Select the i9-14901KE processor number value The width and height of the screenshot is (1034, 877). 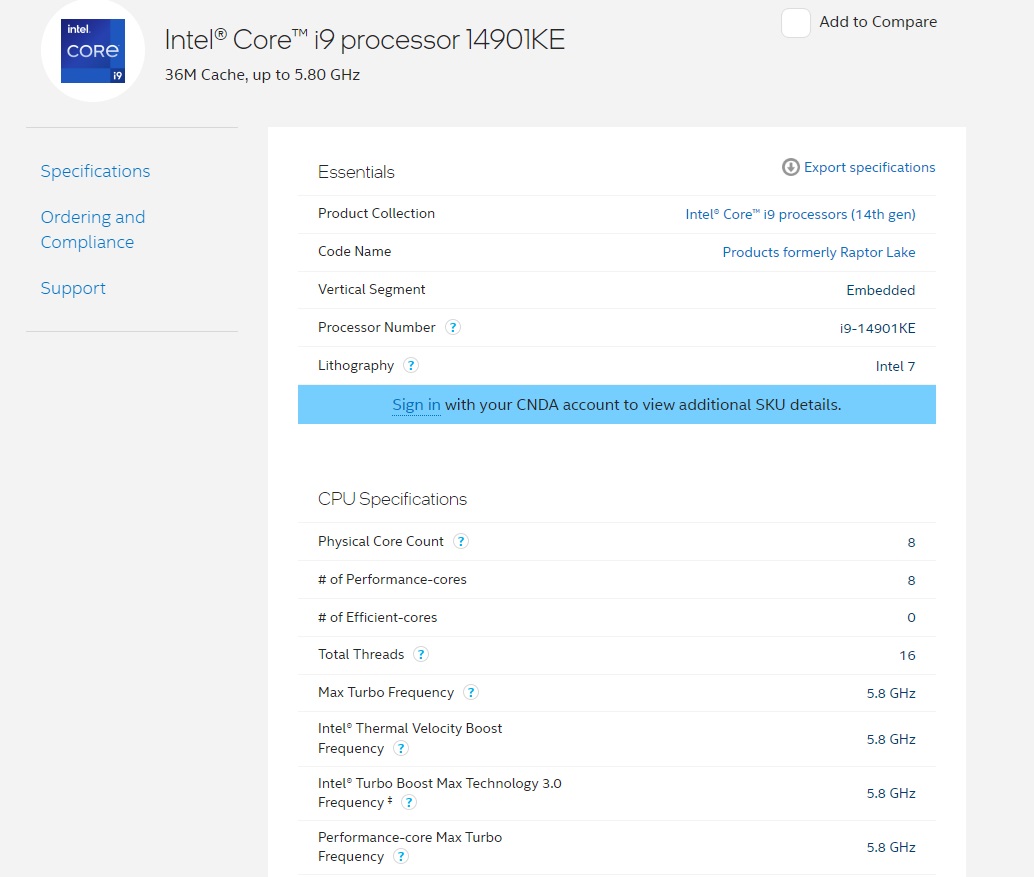878,328
